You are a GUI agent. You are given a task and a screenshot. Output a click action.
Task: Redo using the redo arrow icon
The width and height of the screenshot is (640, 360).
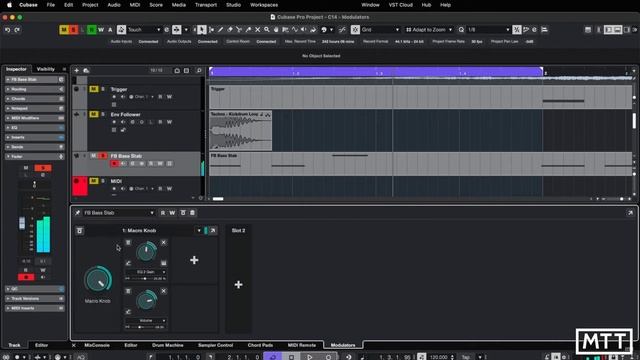click(x=17, y=30)
